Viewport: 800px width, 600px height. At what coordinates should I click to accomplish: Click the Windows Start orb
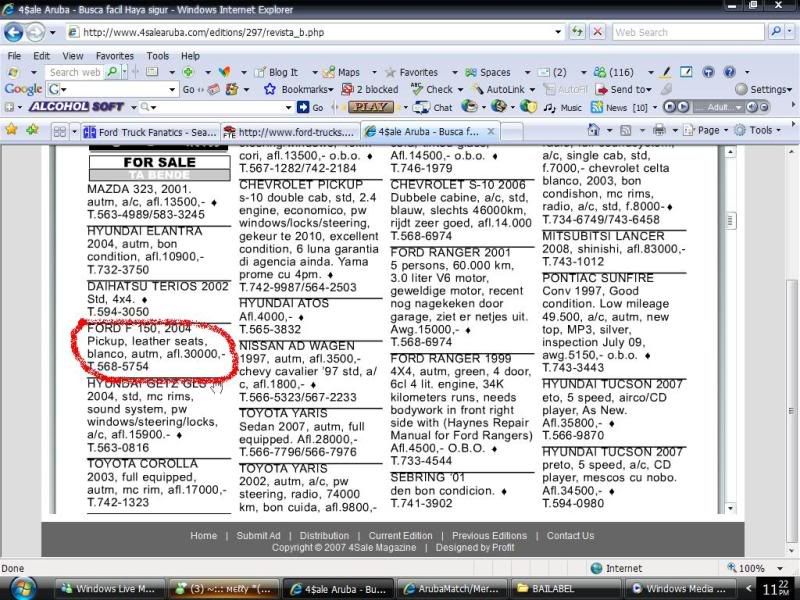[22, 589]
